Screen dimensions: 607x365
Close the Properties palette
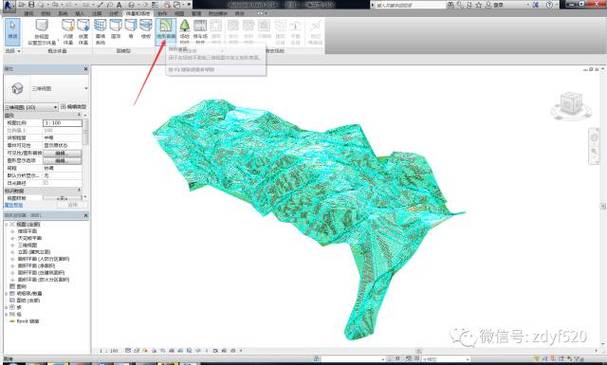(x=86, y=69)
